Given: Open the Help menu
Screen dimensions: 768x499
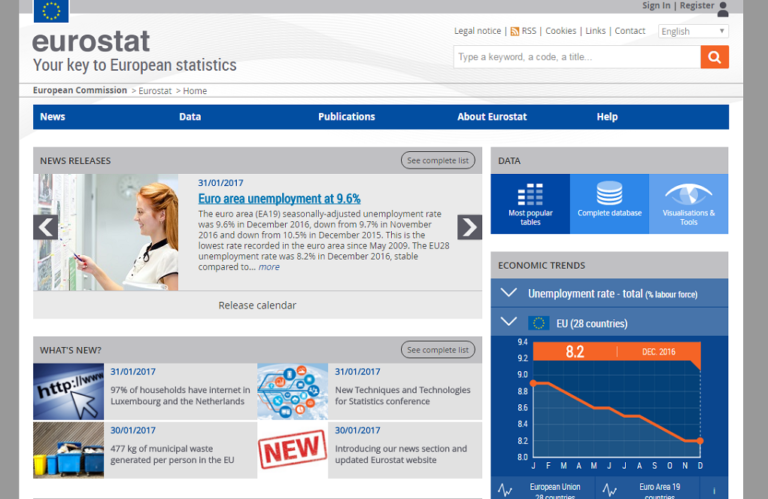Looking at the screenshot, I should [607, 117].
